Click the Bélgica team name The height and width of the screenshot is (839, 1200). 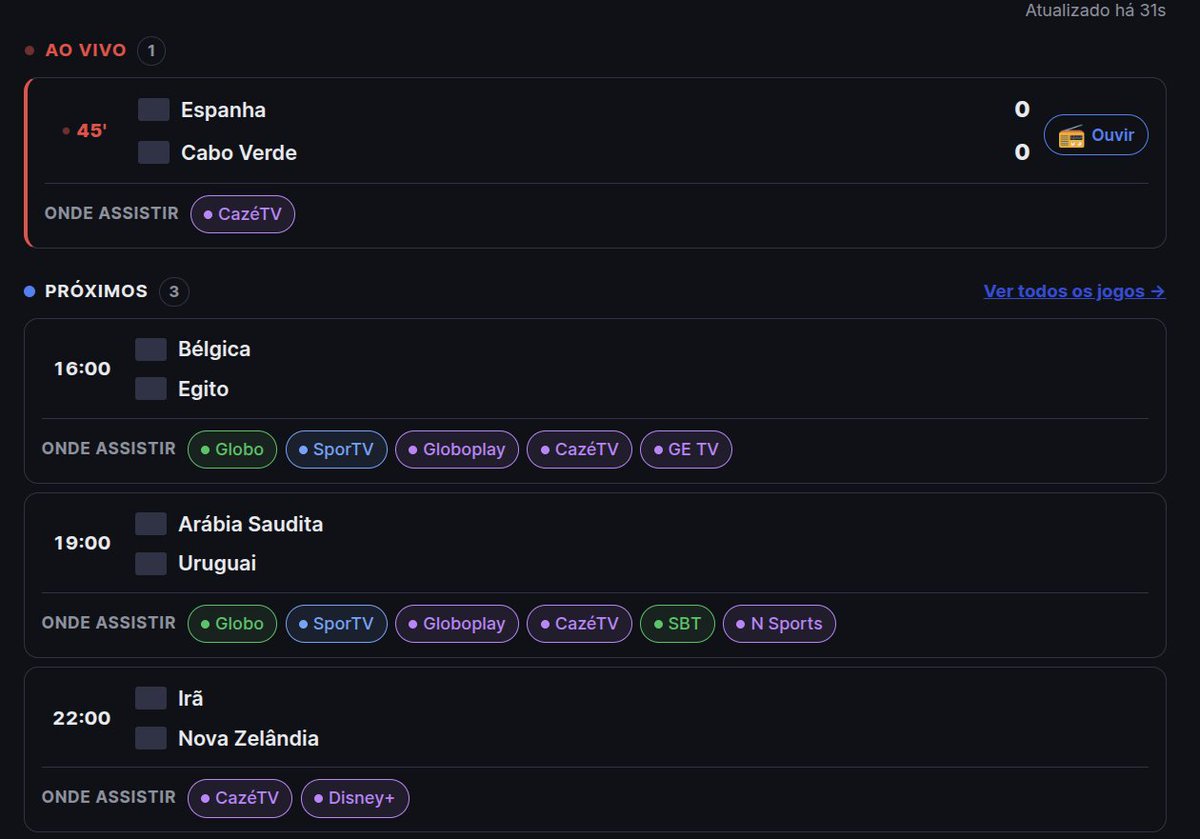214,349
